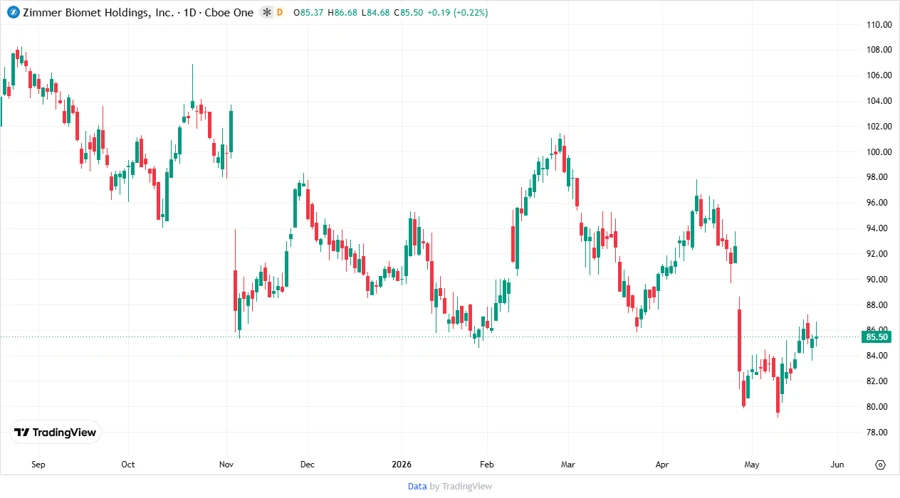Click the Feb label on time axis
Viewport: 900px width, 498px height.
coord(487,464)
